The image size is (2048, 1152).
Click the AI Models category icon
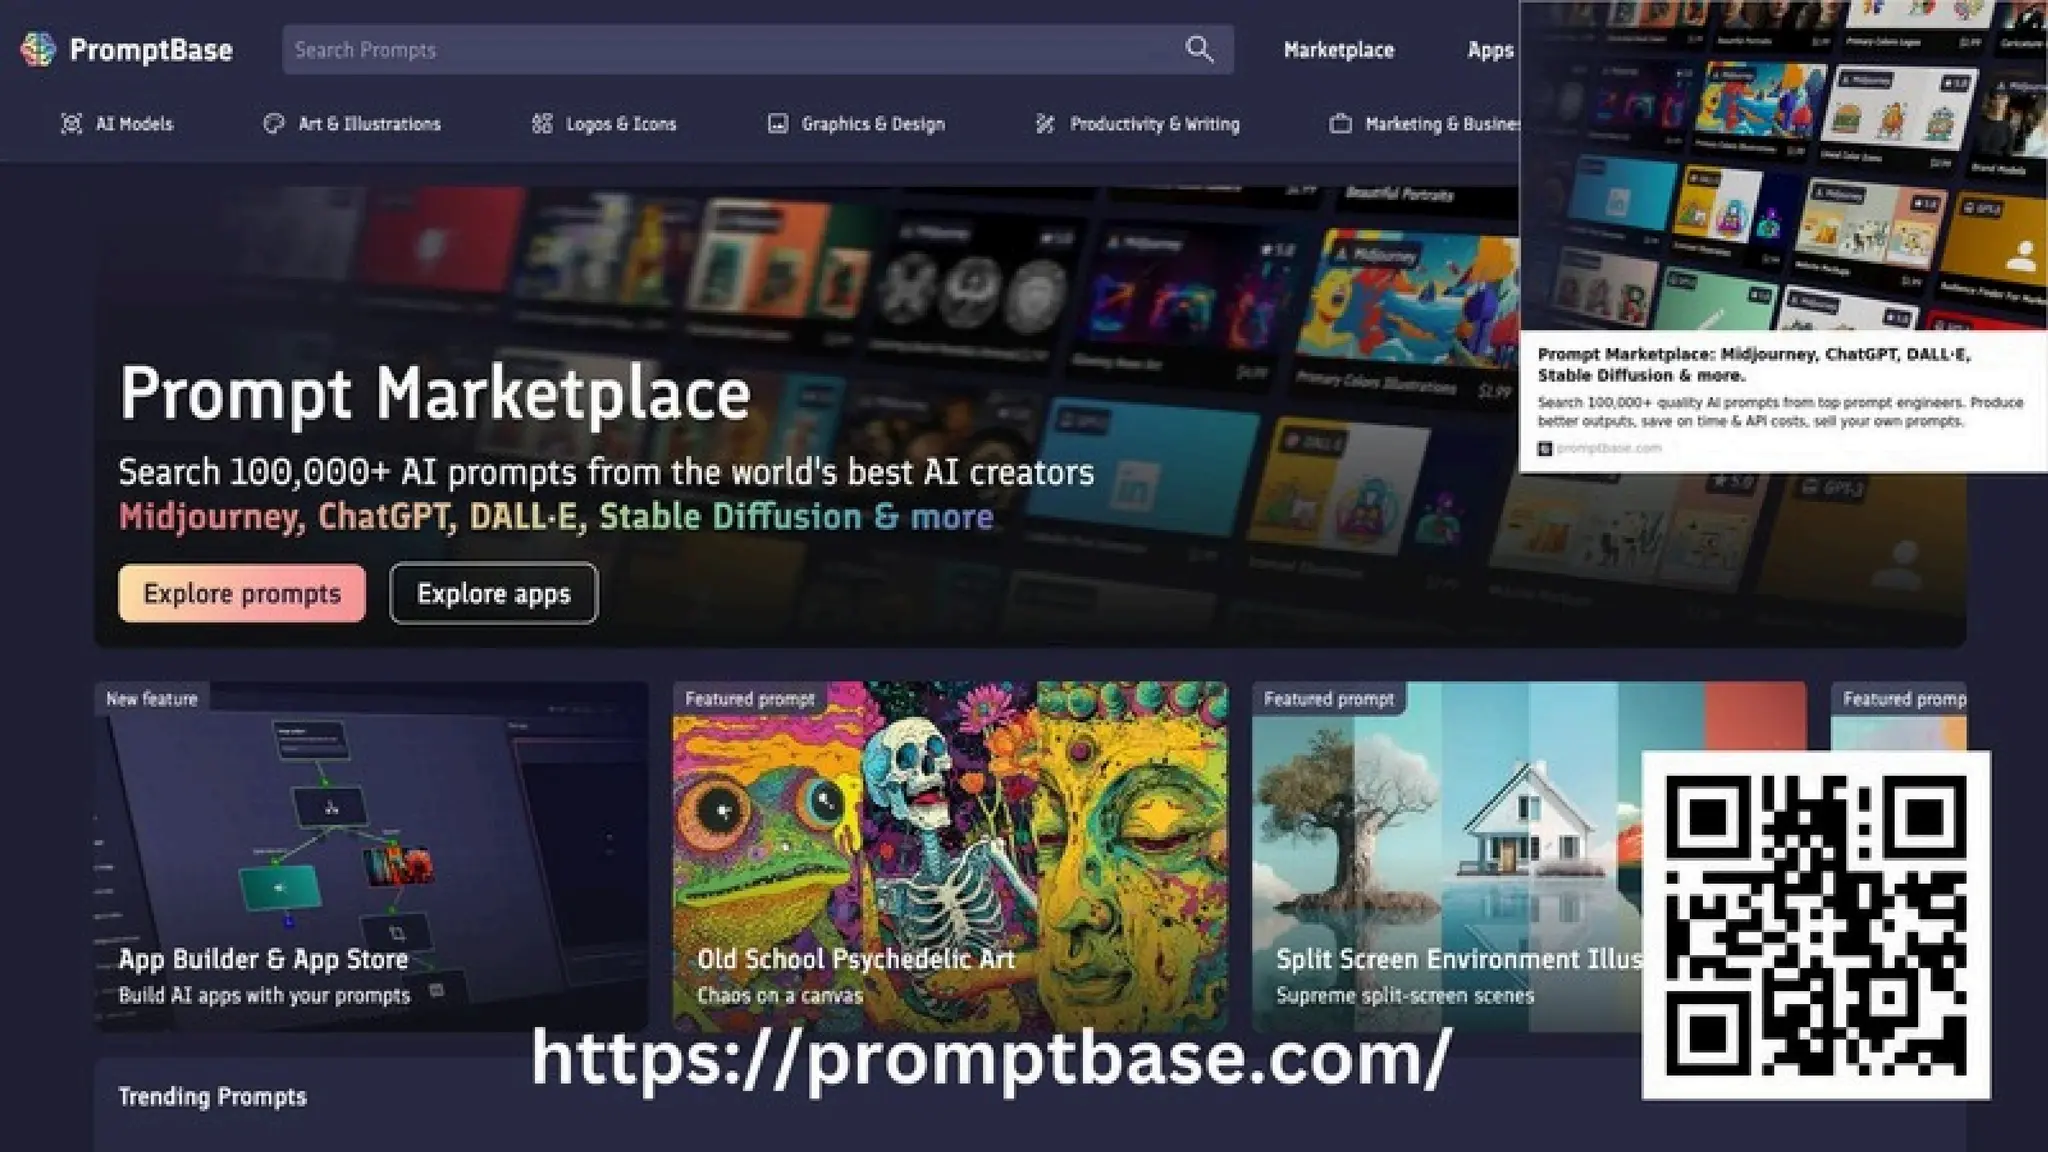tap(71, 124)
